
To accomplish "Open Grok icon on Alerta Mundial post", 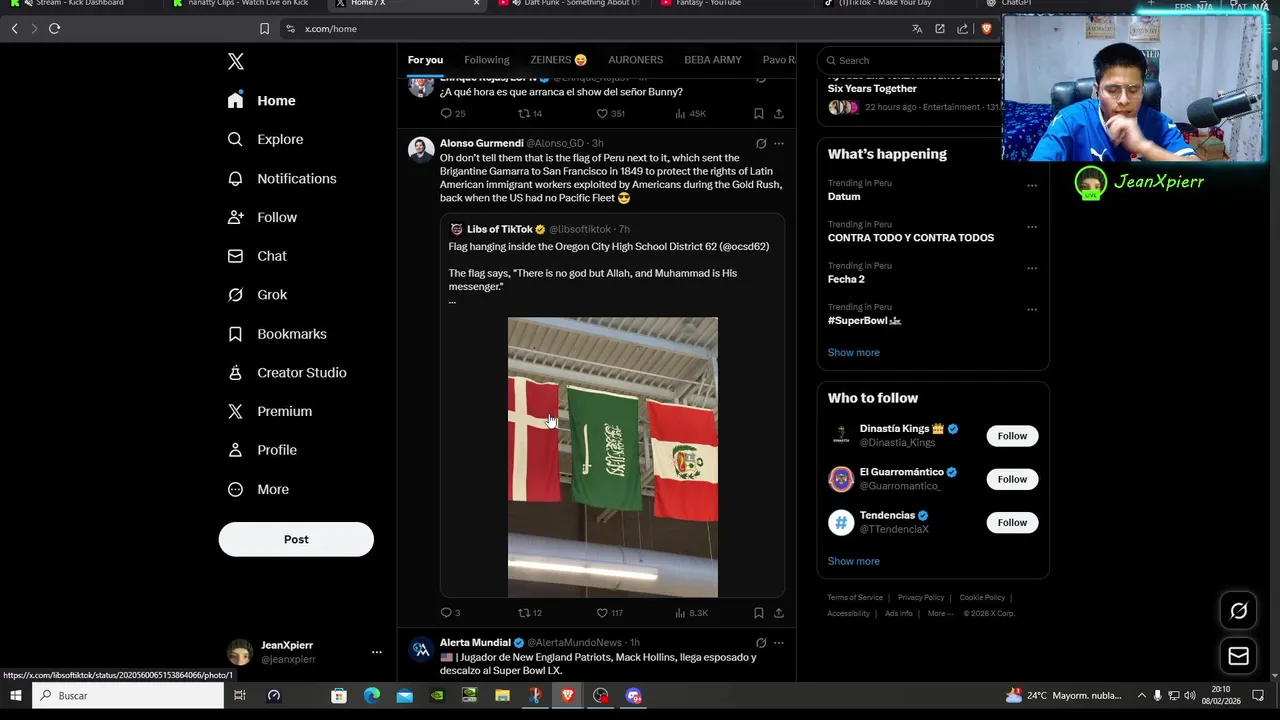I will pyautogui.click(x=761, y=643).
